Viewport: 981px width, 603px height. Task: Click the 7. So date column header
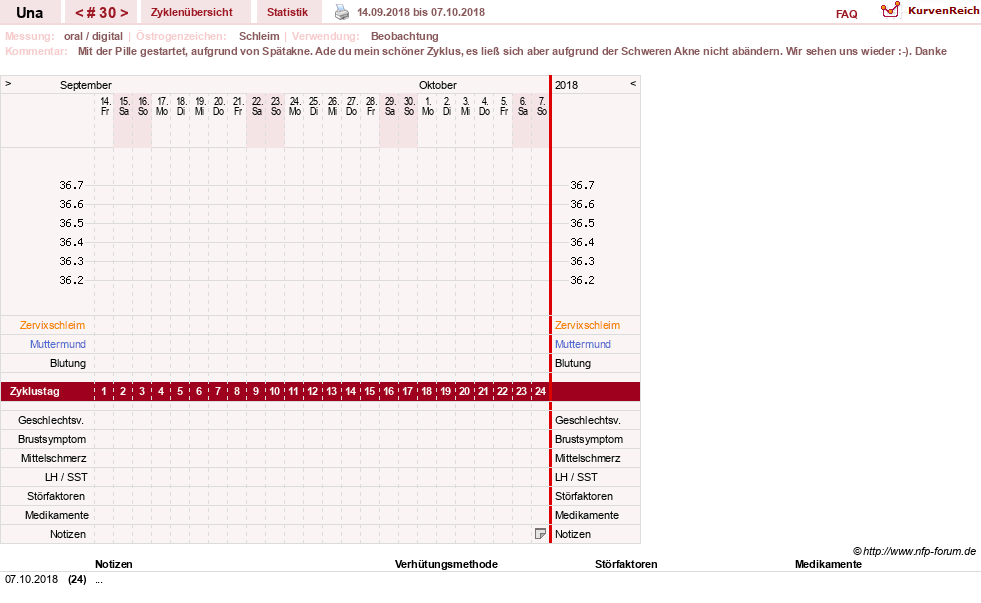pos(542,106)
